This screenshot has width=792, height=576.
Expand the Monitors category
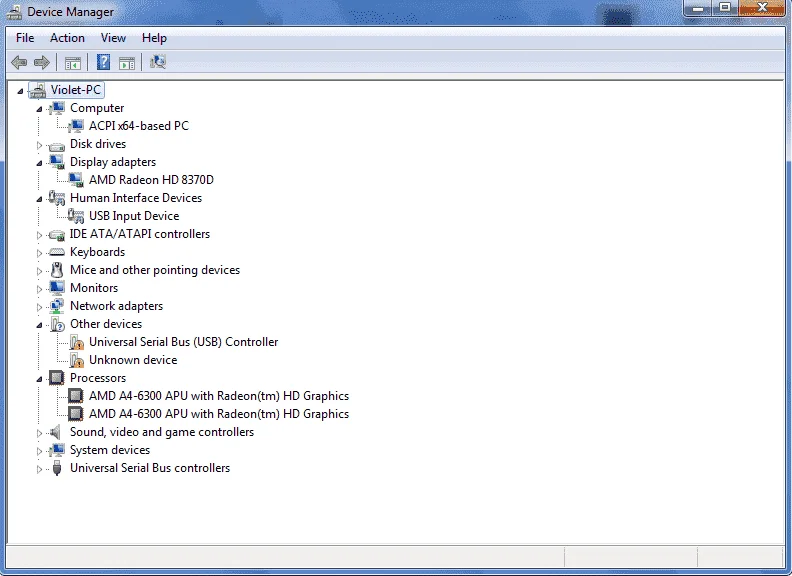pos(39,289)
